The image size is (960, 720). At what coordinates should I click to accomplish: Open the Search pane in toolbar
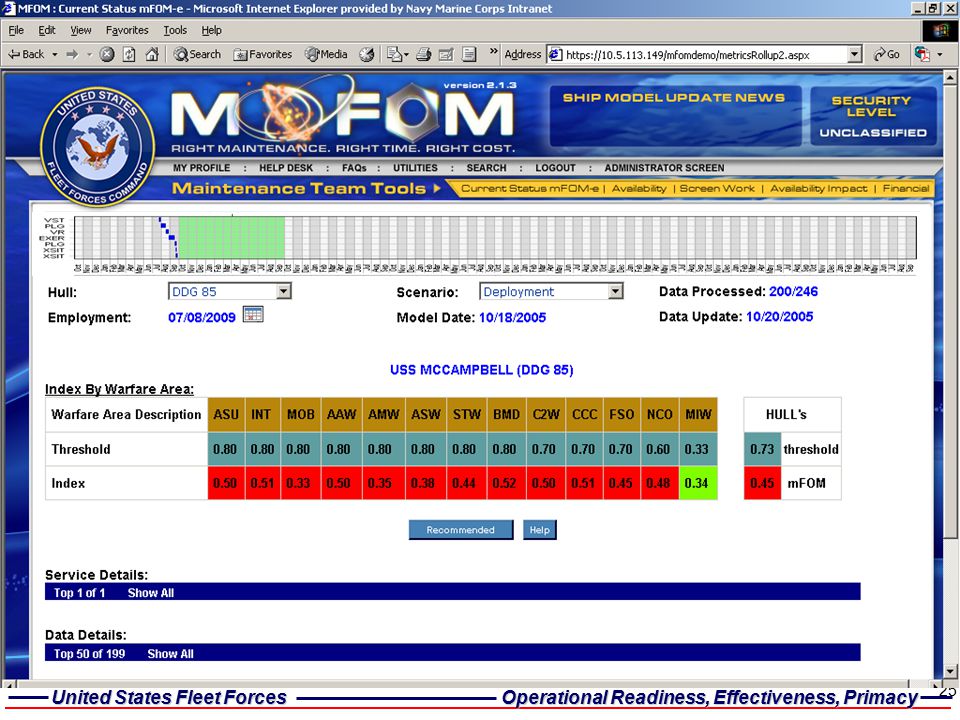pos(197,54)
